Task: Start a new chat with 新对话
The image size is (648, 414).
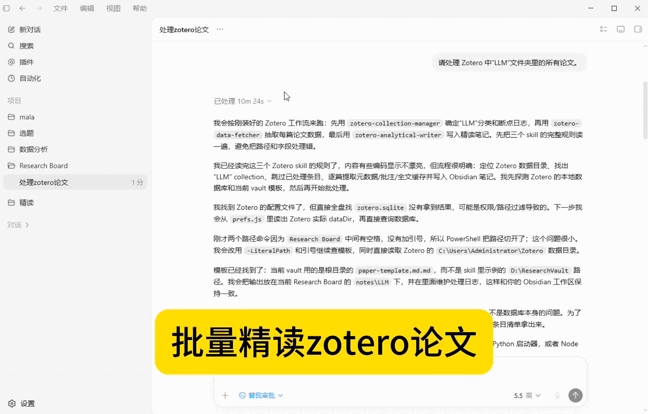Action: (x=24, y=29)
